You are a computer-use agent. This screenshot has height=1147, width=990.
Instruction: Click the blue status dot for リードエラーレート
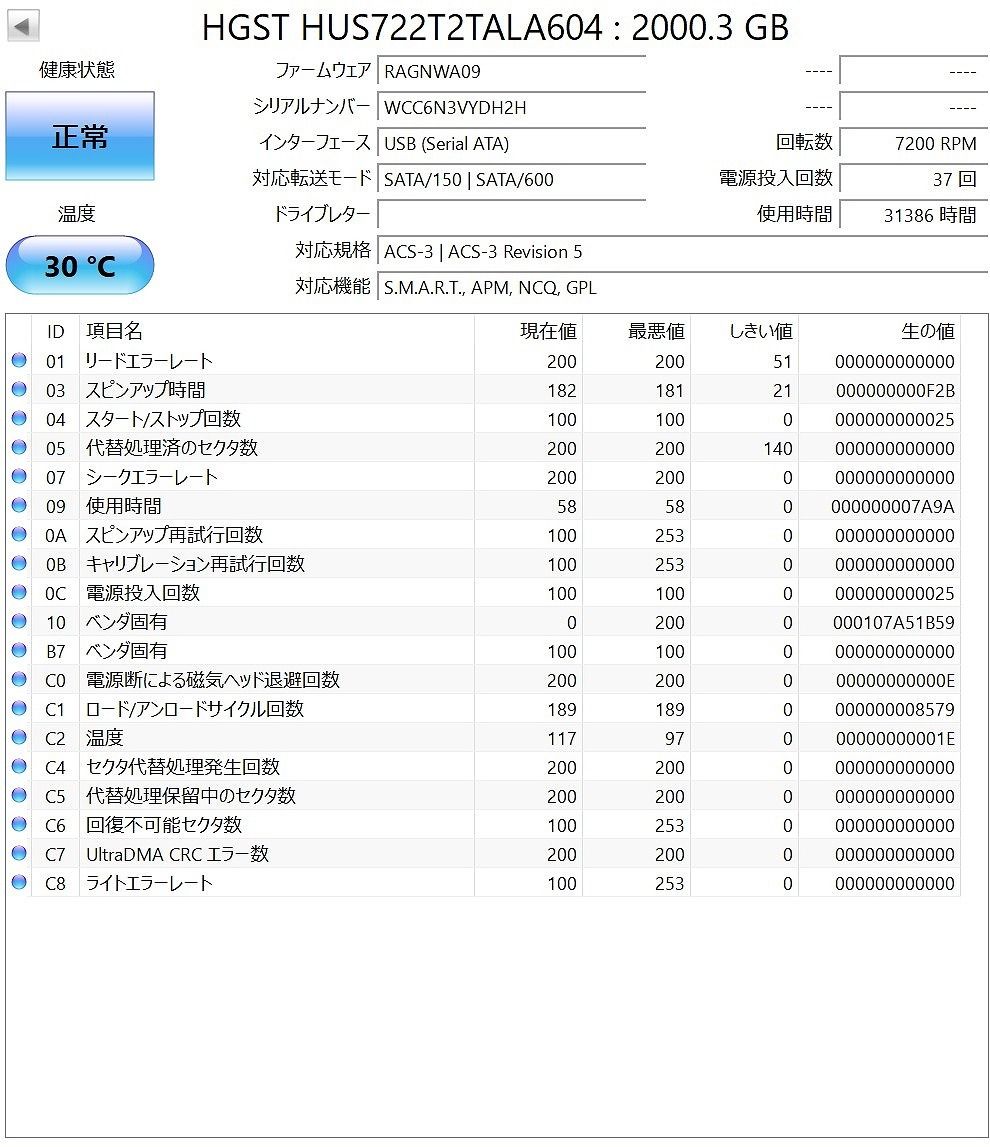click(x=20, y=361)
